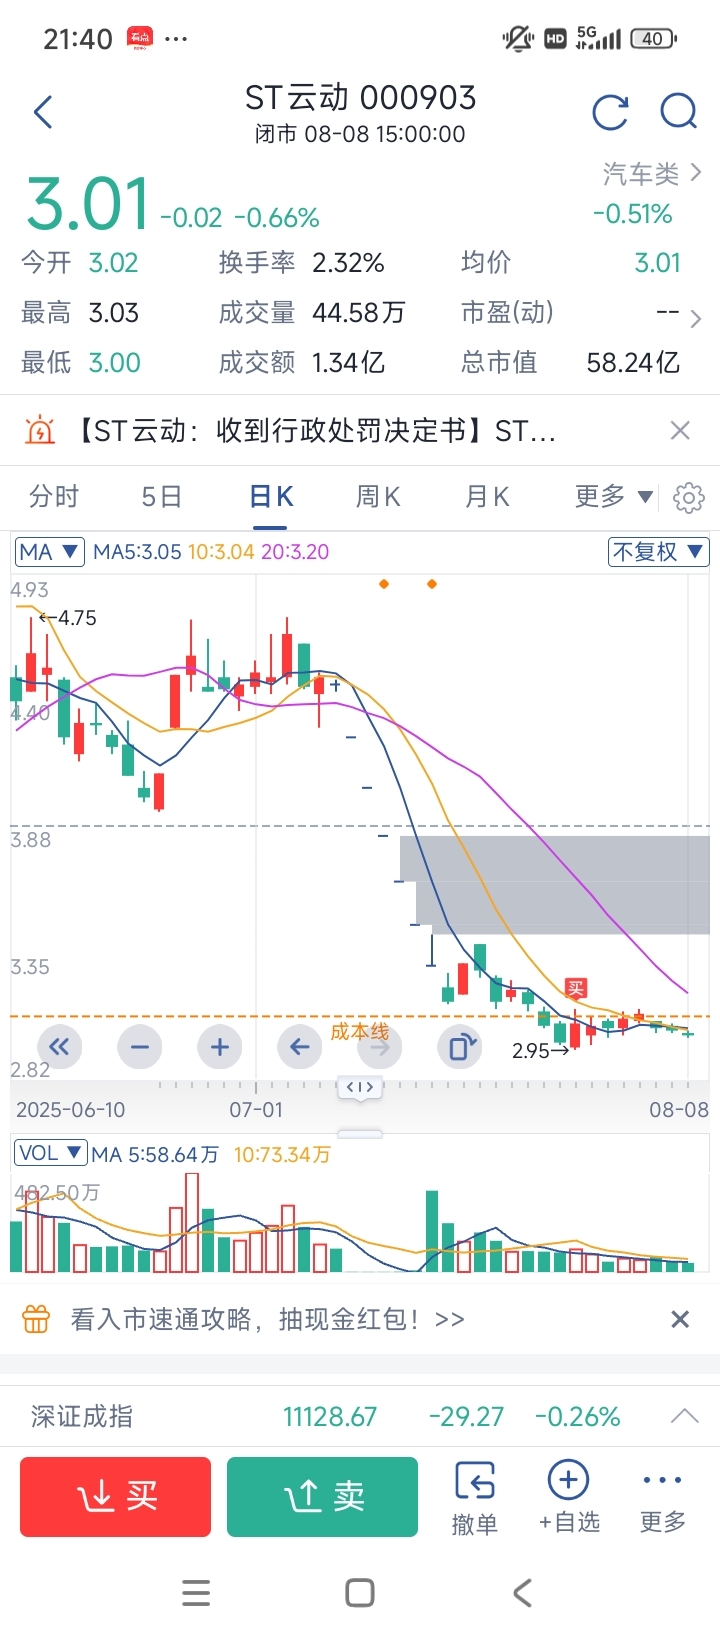Jump to earliest data with double-arrow

[59, 1047]
